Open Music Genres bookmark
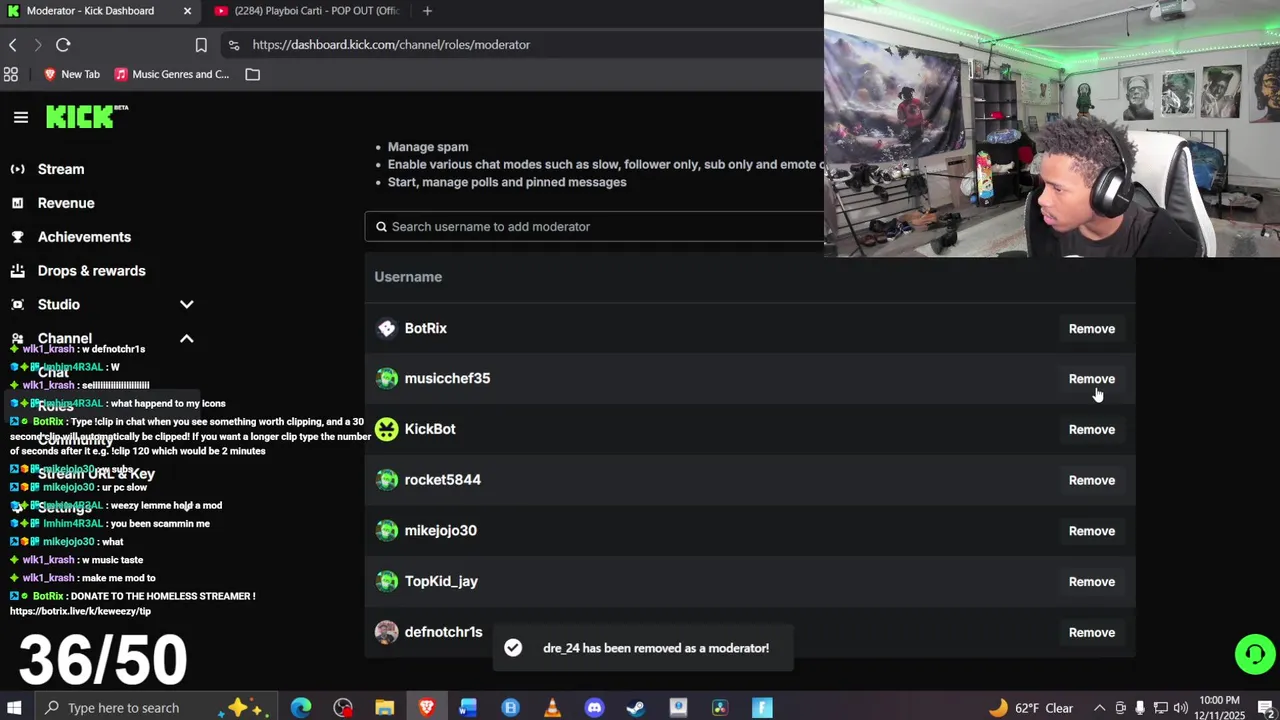 pos(171,74)
